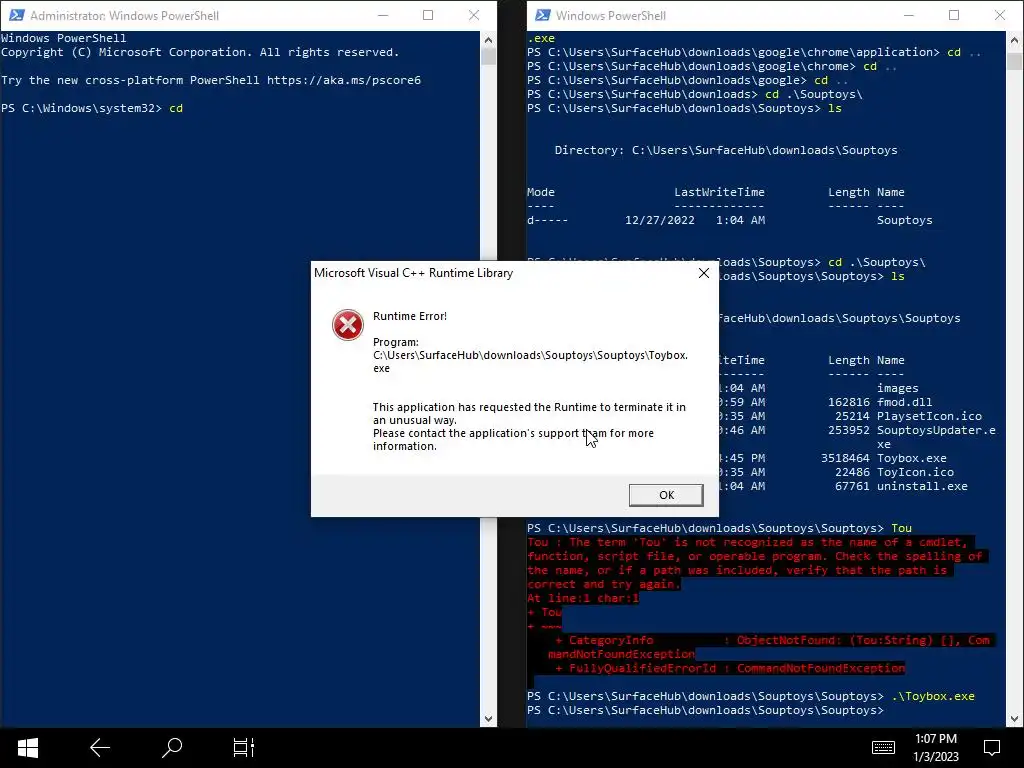The width and height of the screenshot is (1024, 768).
Task: Click the Administrator PowerShell window title icon
Action: click(16, 15)
